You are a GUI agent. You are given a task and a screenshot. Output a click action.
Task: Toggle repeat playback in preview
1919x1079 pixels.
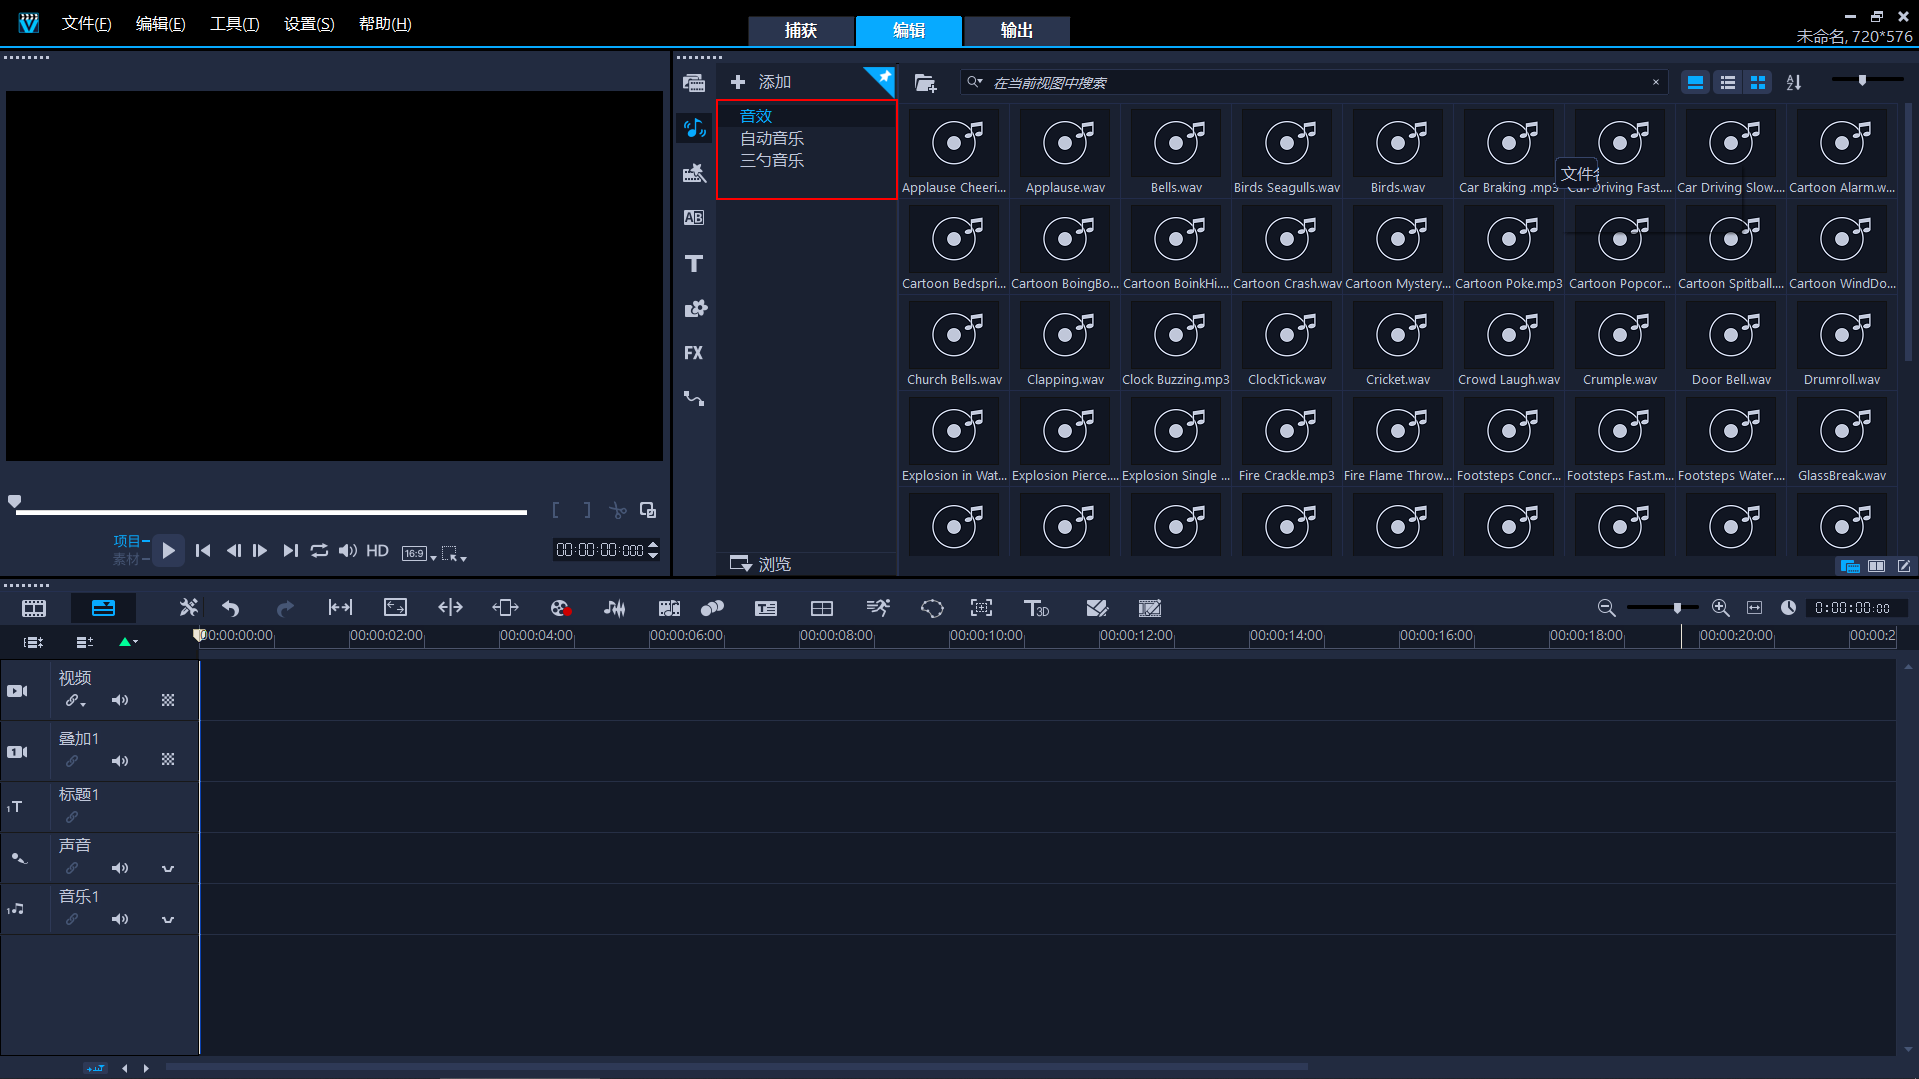coord(319,551)
